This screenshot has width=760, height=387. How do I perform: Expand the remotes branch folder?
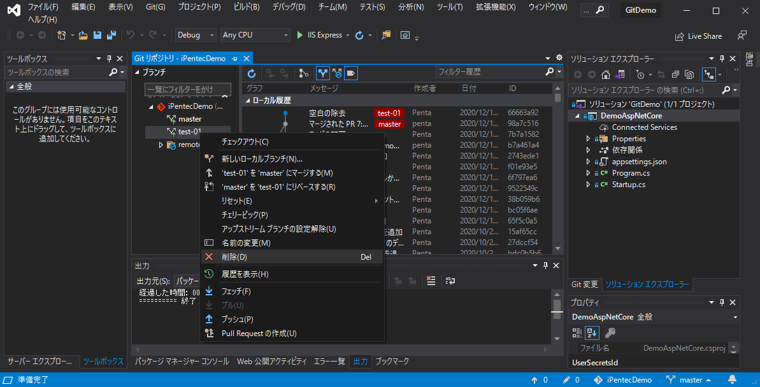tap(161, 145)
